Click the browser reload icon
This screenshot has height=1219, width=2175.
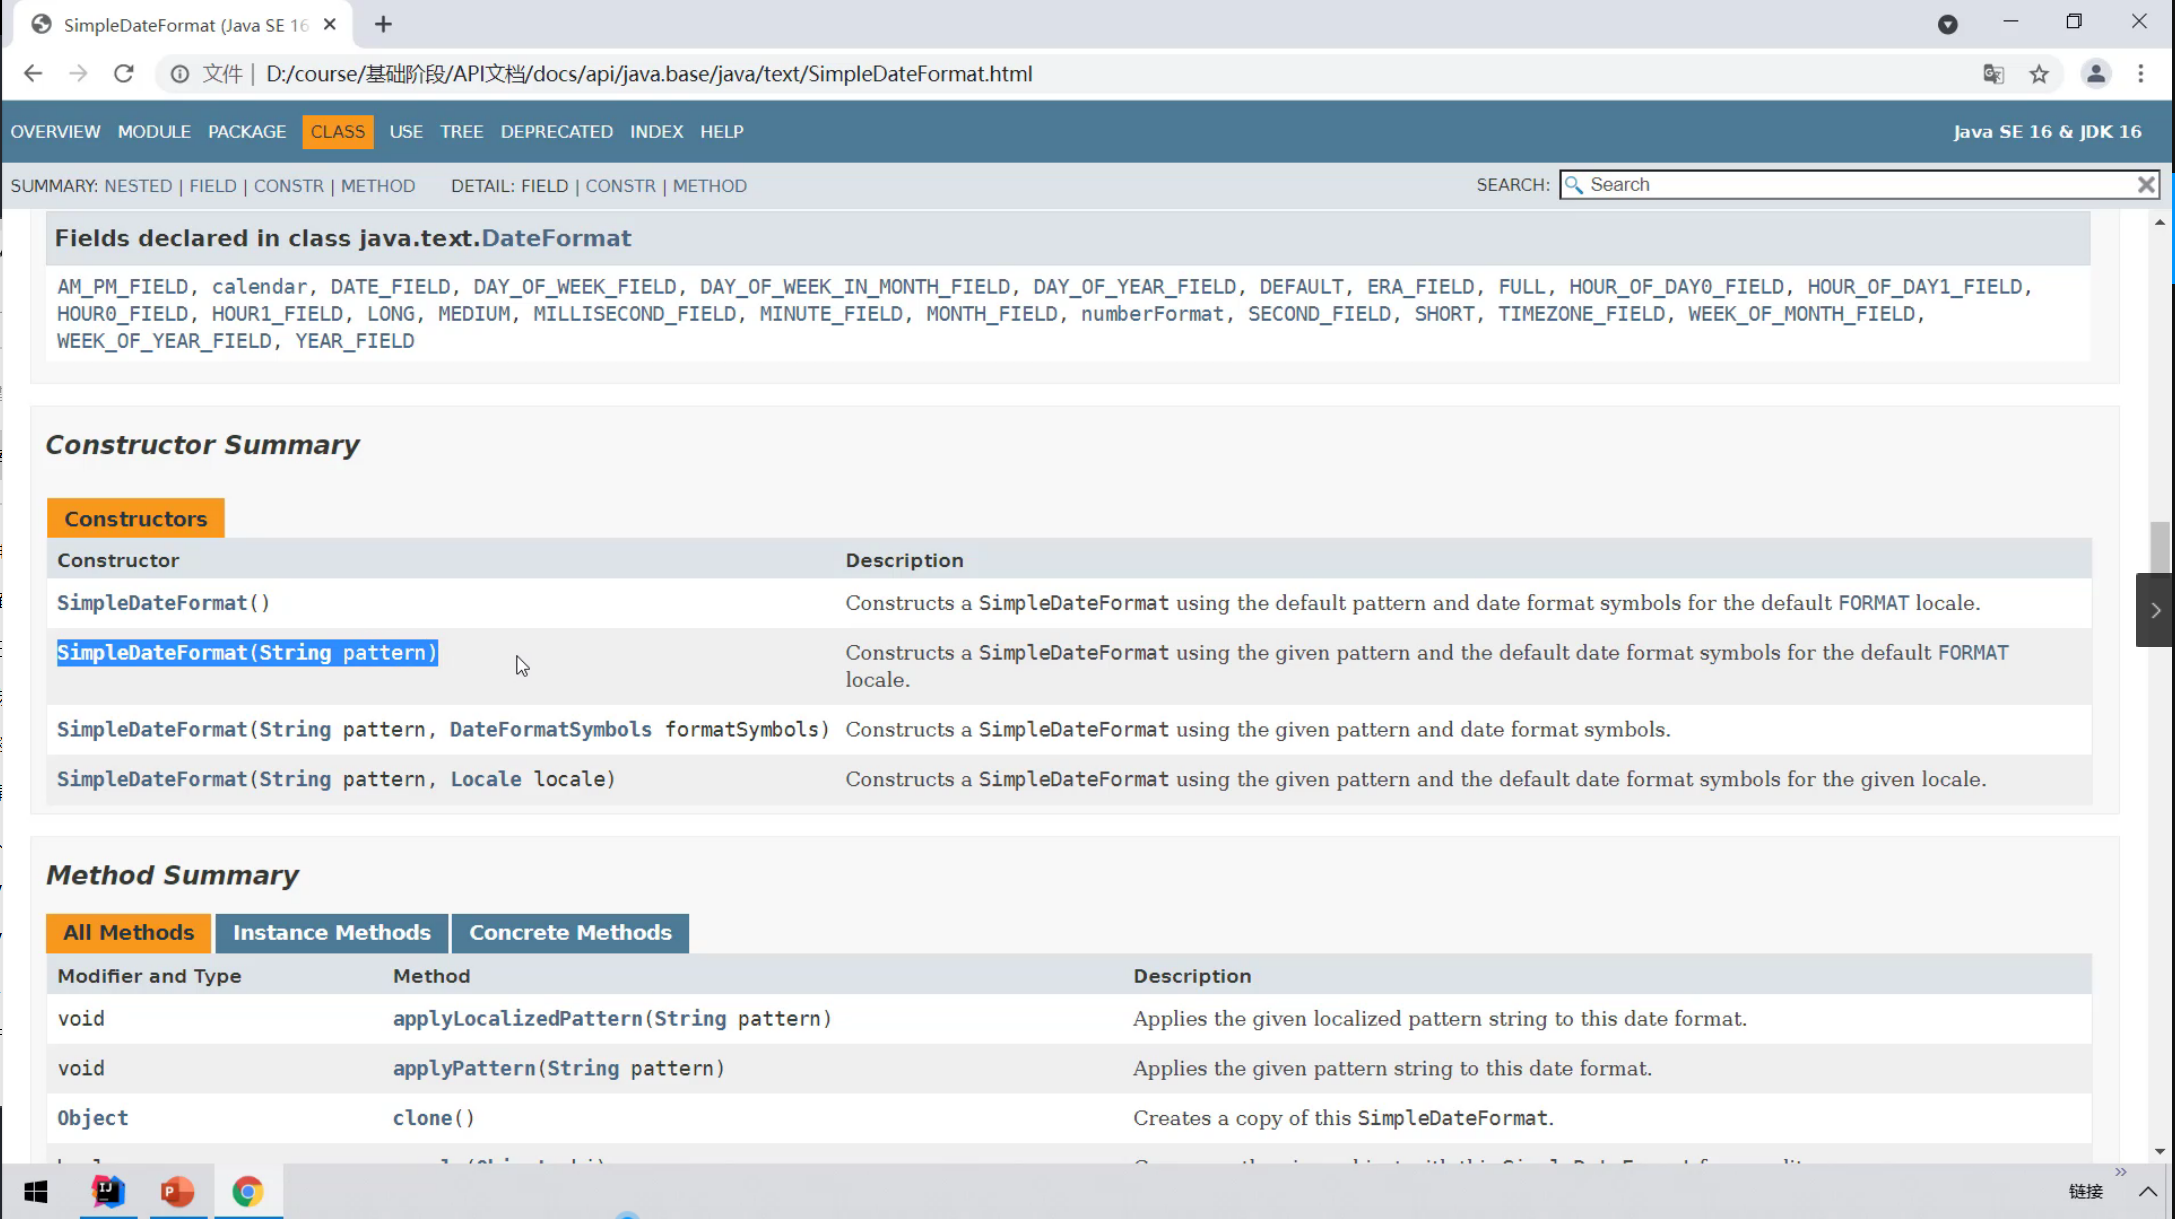point(123,74)
